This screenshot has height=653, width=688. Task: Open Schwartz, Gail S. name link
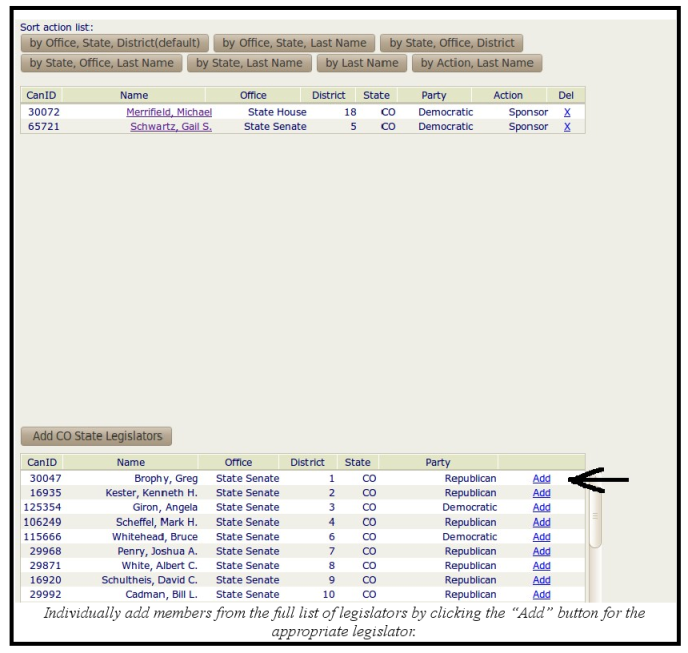(x=171, y=127)
